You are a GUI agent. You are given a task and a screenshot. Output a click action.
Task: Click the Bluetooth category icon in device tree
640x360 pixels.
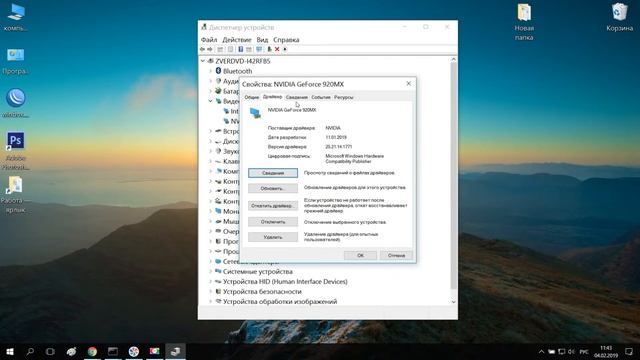click(x=218, y=71)
